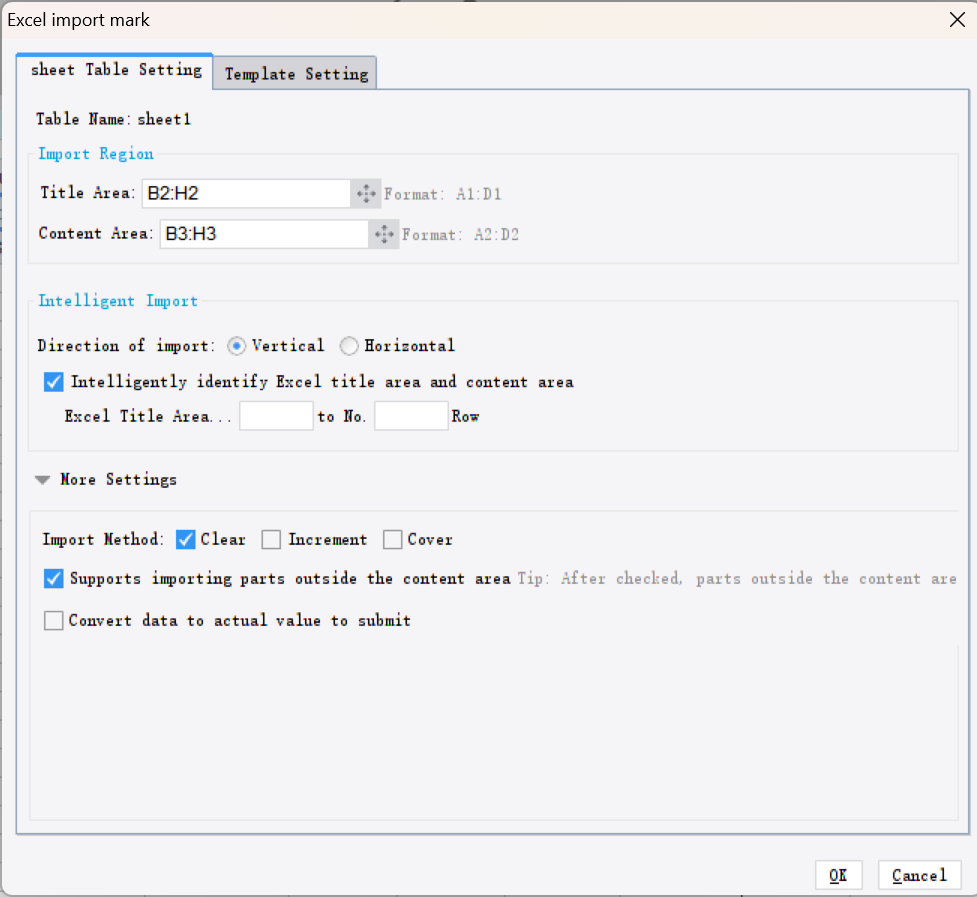The width and height of the screenshot is (977, 897).
Task: Click the 'to No.' end row field
Action: (x=411, y=416)
